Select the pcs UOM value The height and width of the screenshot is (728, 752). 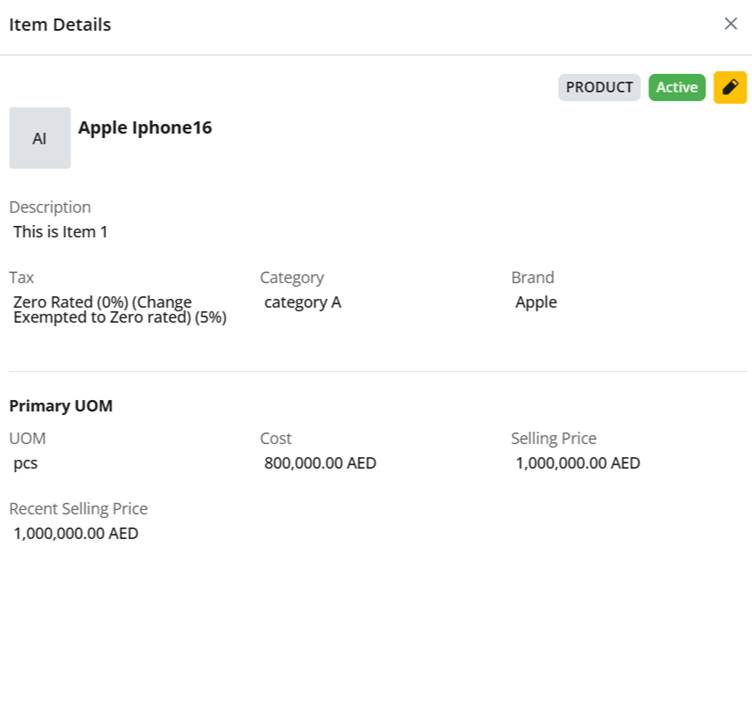coord(26,463)
